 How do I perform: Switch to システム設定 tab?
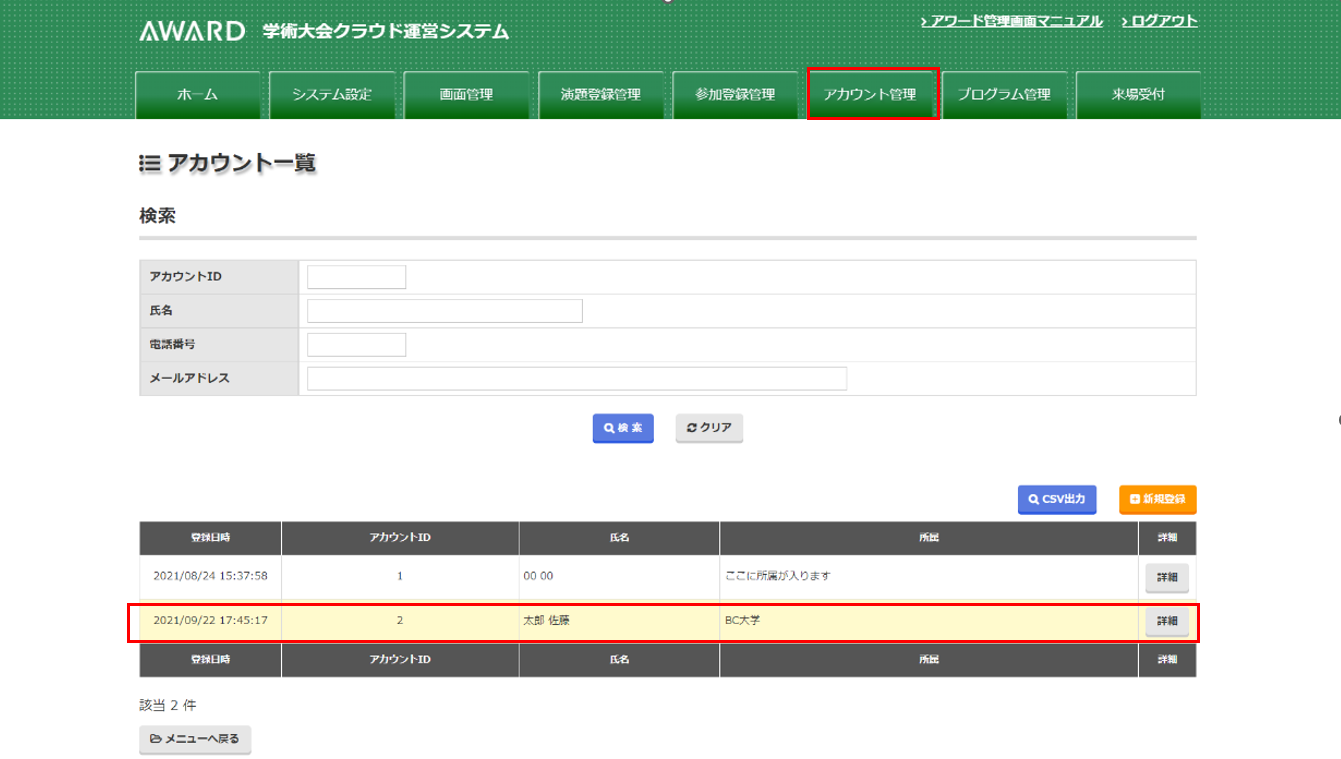tap(332, 95)
